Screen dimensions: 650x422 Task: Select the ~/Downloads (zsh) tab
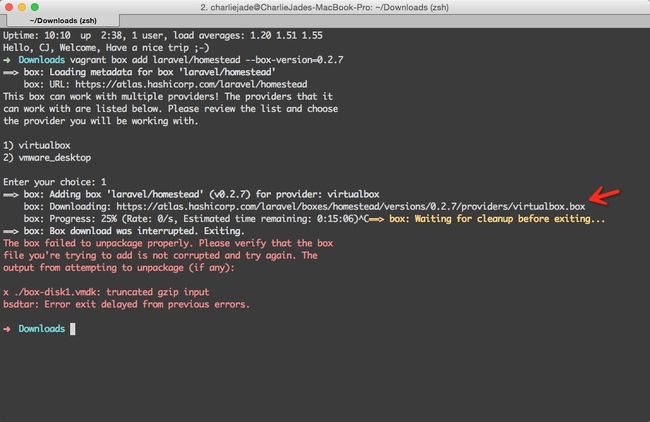[63, 20]
